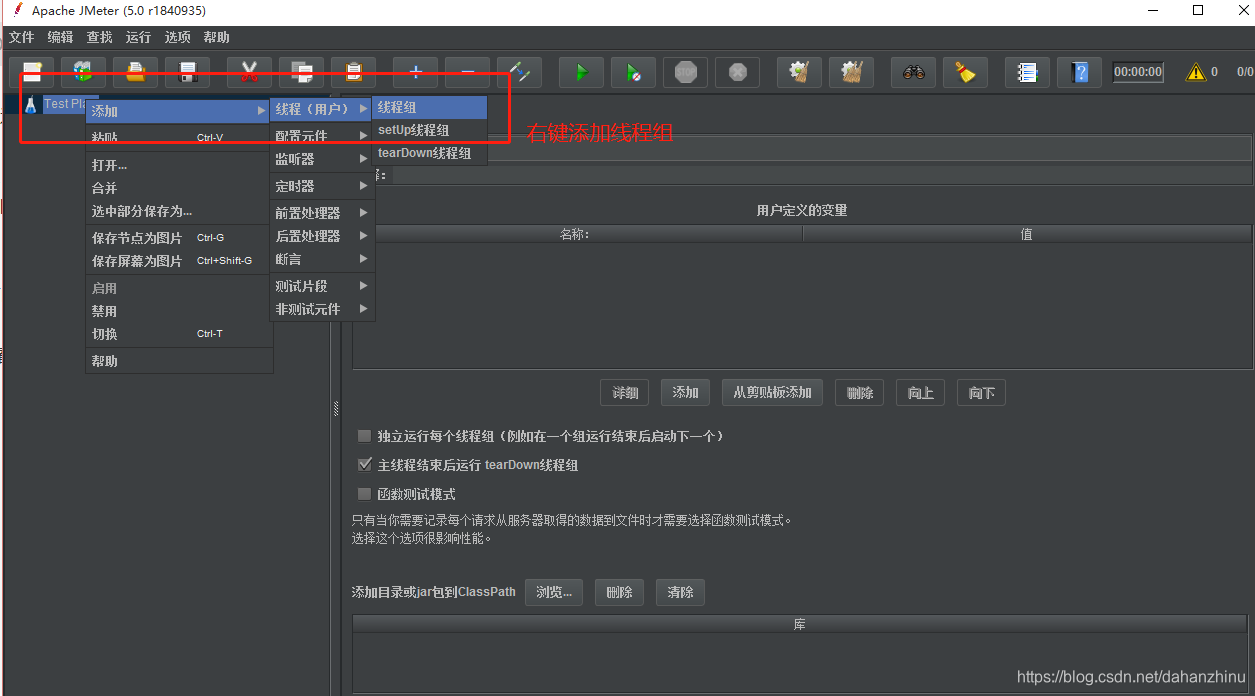This screenshot has width=1255, height=696.
Task: Save the test plan with floppy icon
Action: 187,72
